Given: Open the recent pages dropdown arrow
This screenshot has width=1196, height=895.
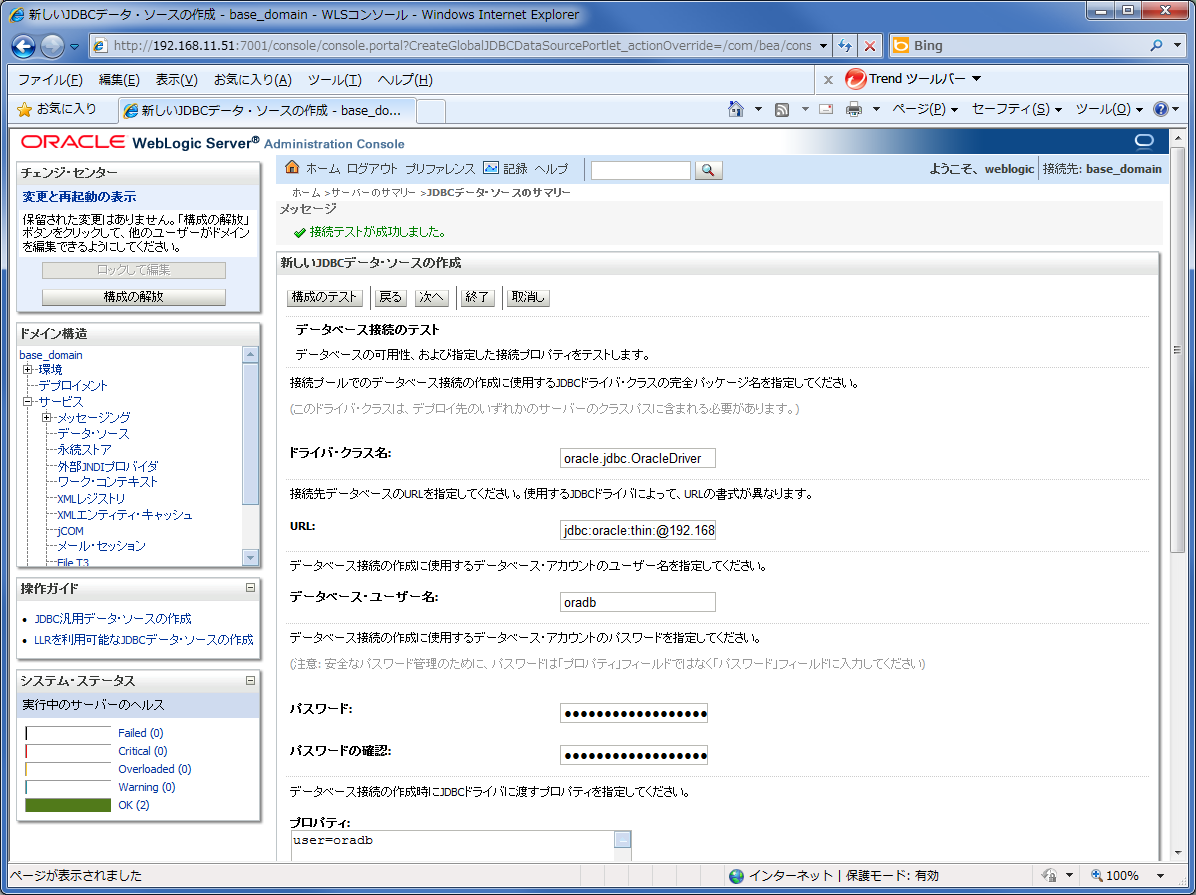Looking at the screenshot, I should 75,47.
